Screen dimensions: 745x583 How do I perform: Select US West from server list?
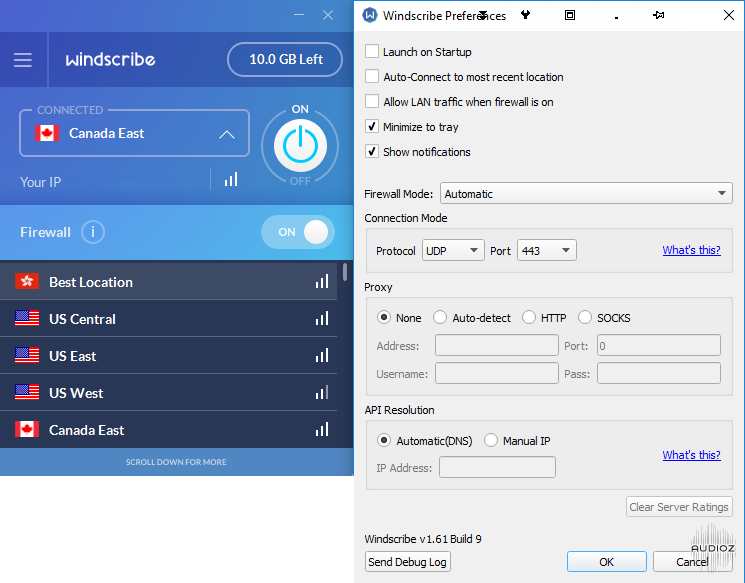[x=169, y=392]
